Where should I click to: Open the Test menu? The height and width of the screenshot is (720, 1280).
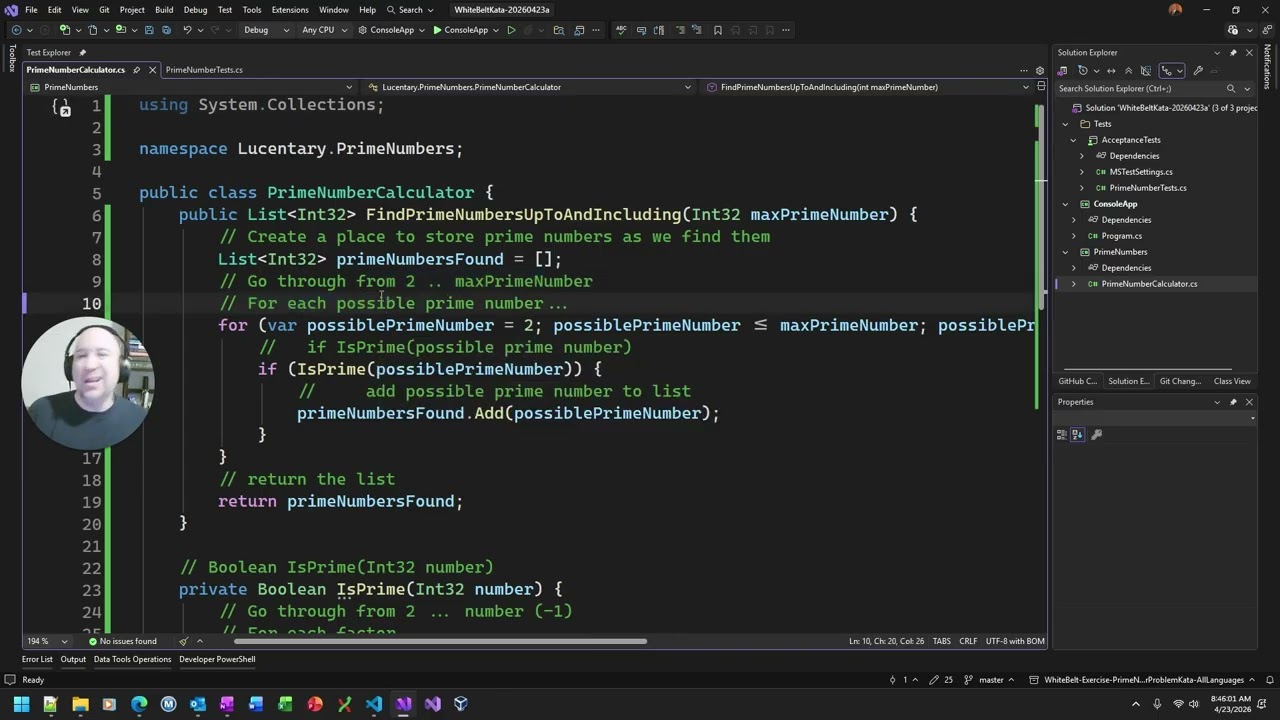(x=225, y=10)
